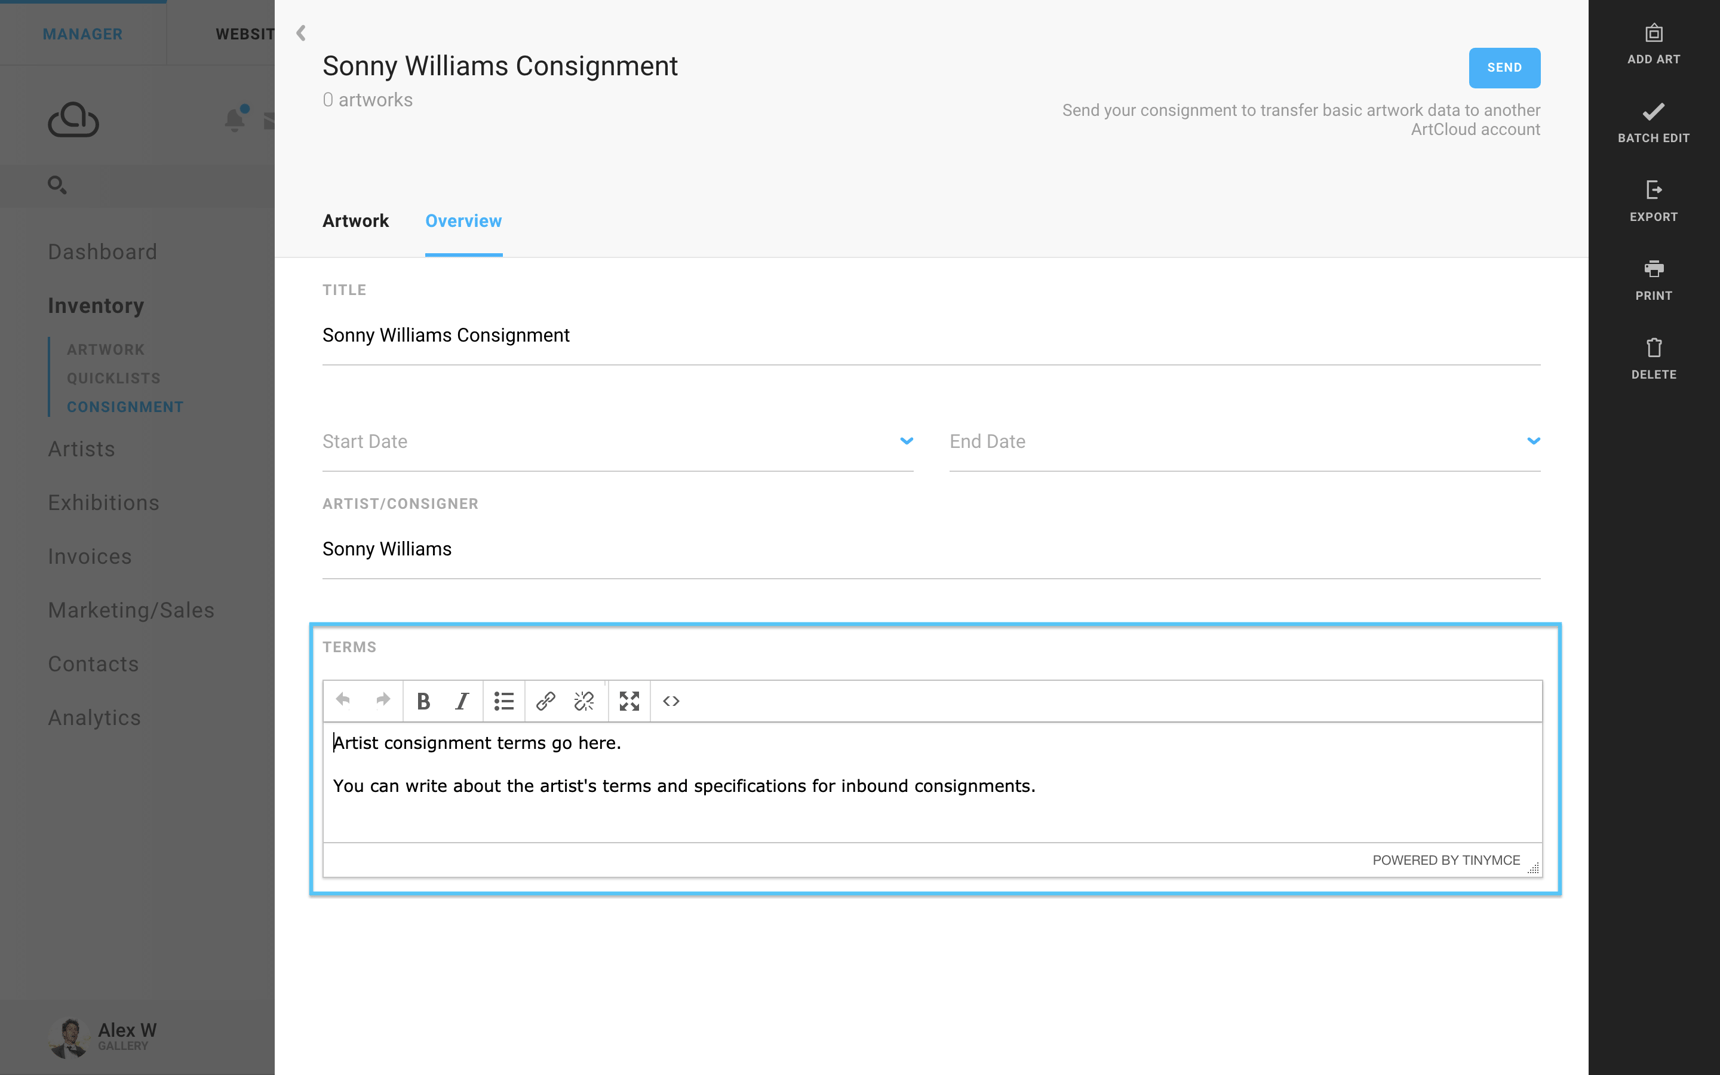Switch to the Artwork tab
Screen dimensions: 1720x1075
[355, 221]
